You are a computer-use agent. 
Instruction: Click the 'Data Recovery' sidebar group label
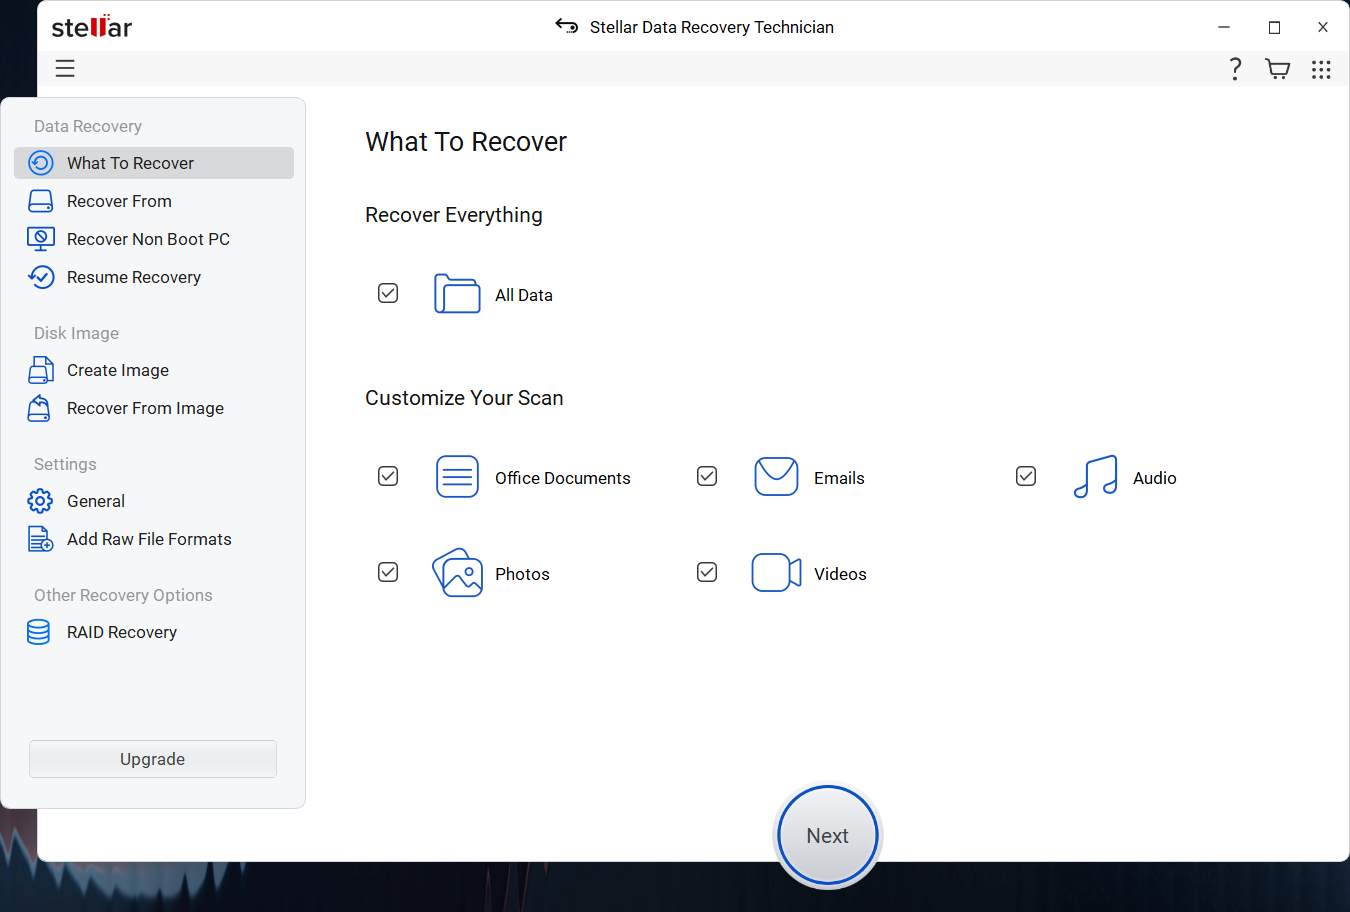[88, 126]
